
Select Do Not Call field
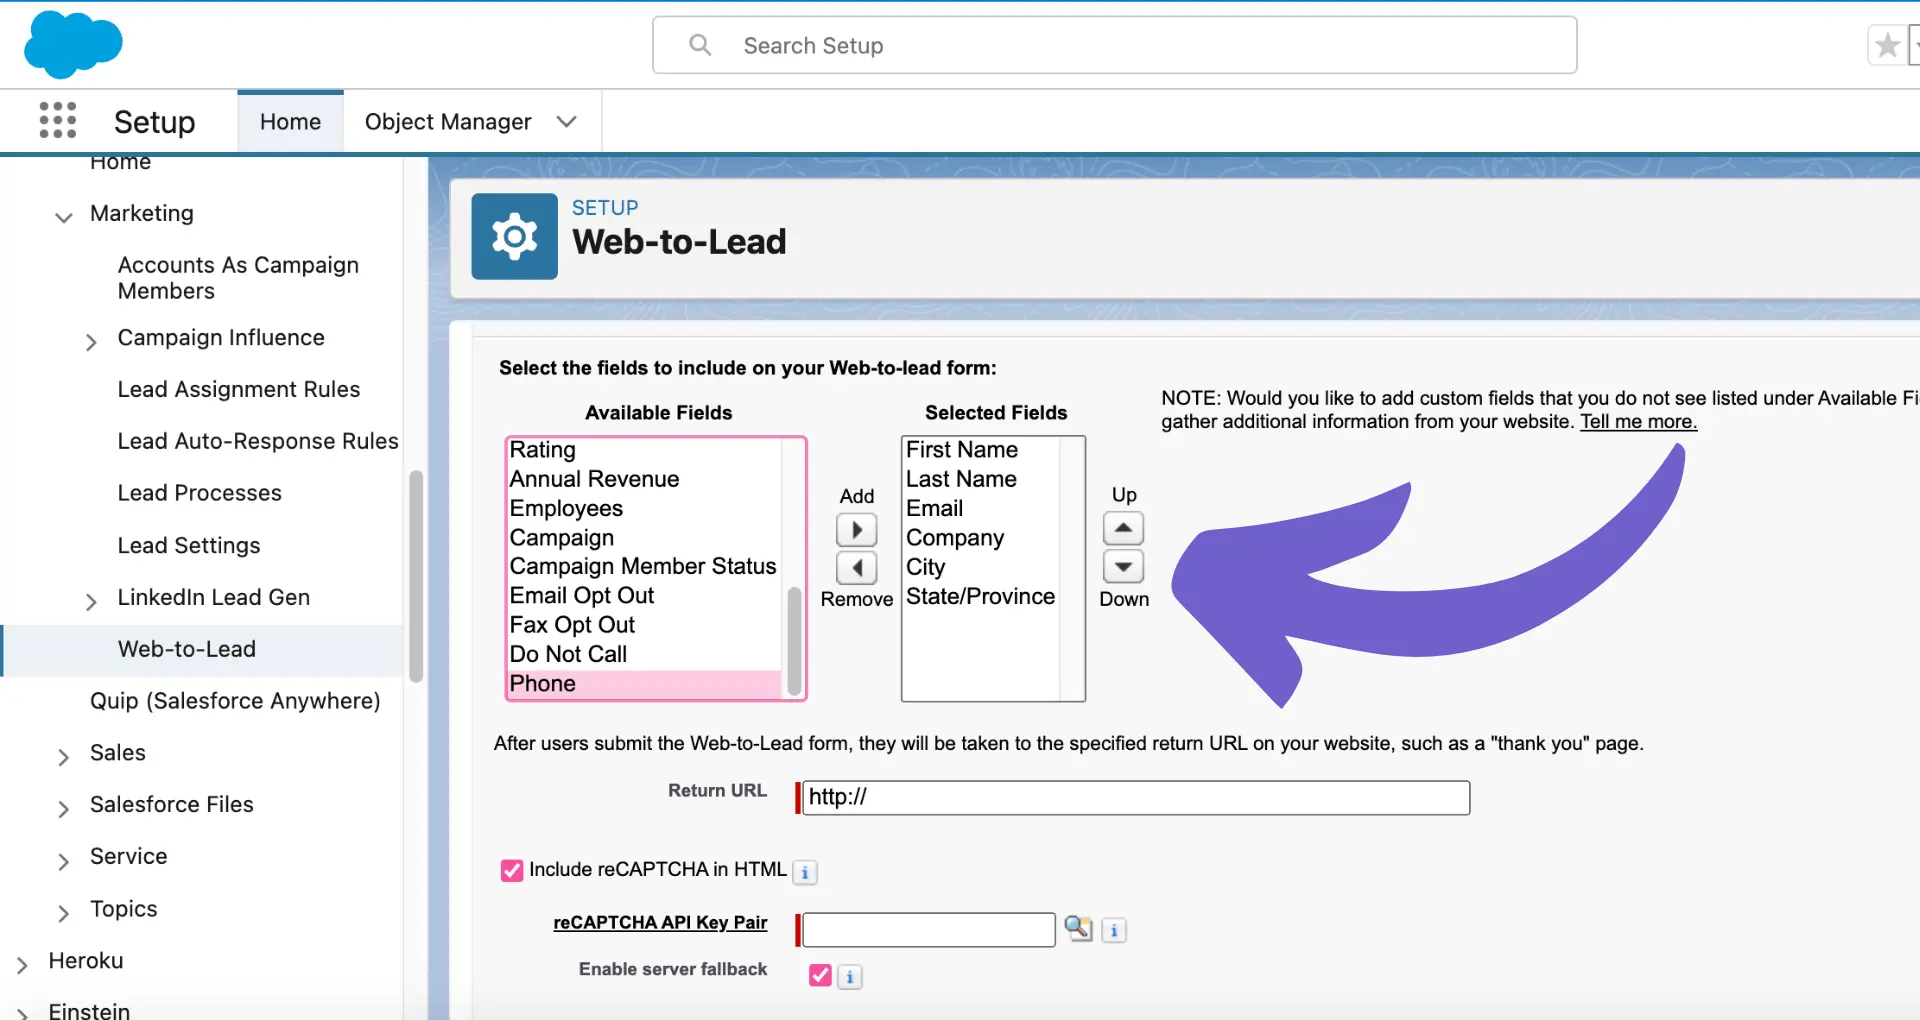click(568, 654)
